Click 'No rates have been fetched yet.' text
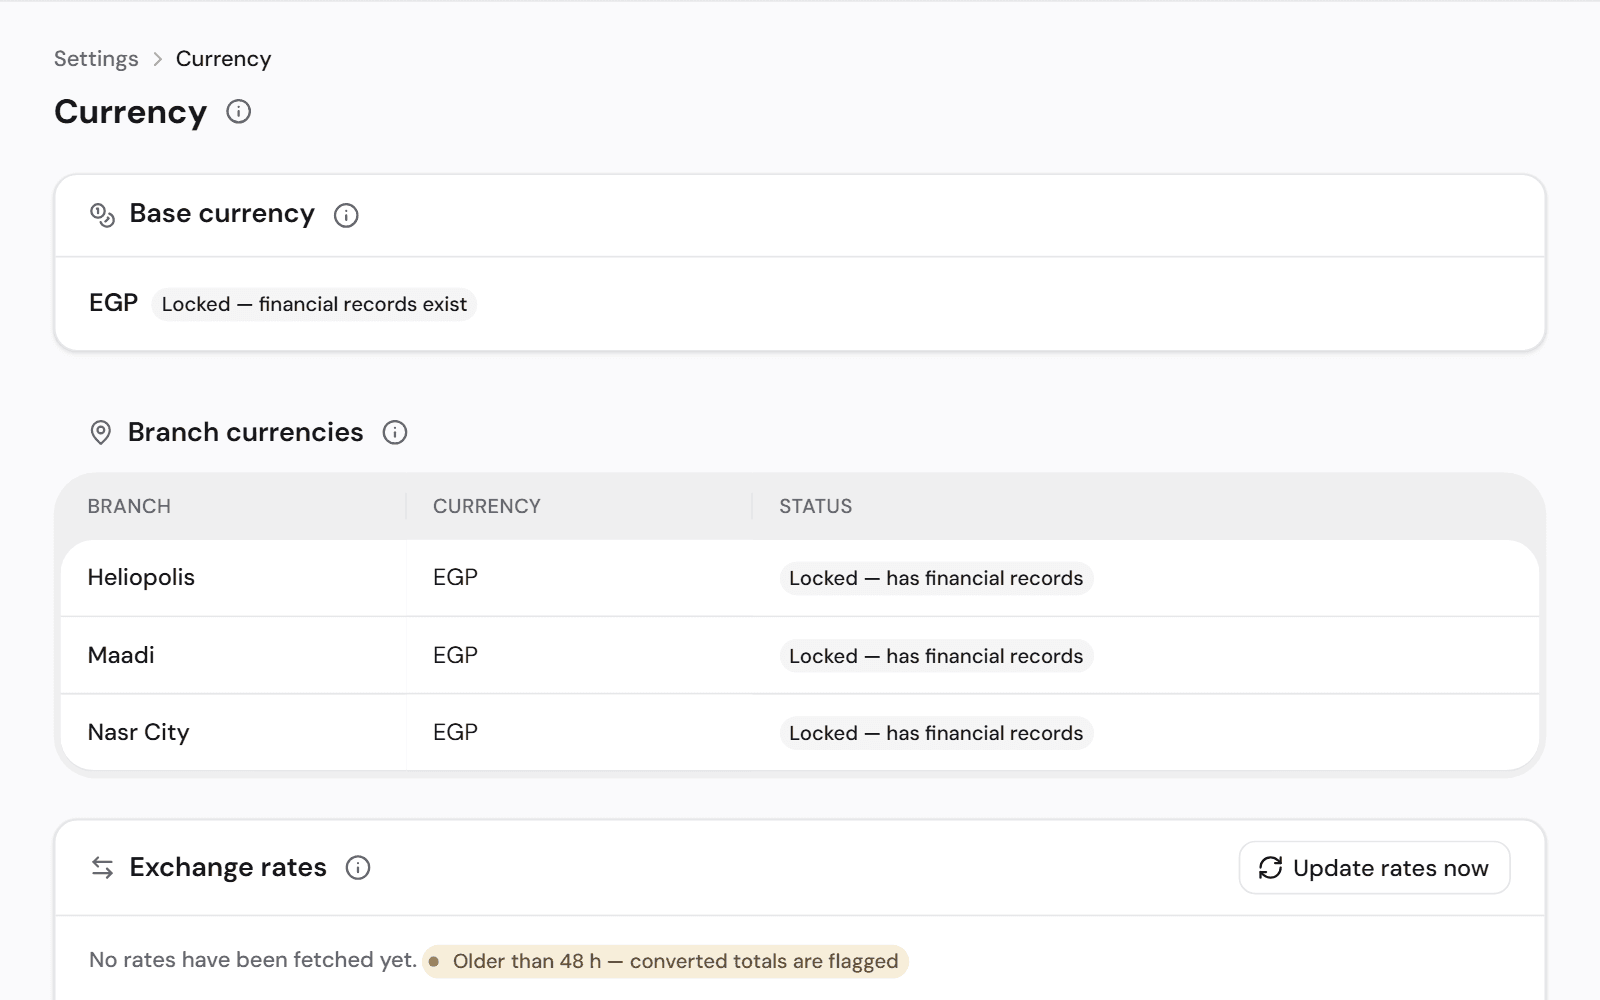This screenshot has width=1600, height=1000. pos(253,960)
